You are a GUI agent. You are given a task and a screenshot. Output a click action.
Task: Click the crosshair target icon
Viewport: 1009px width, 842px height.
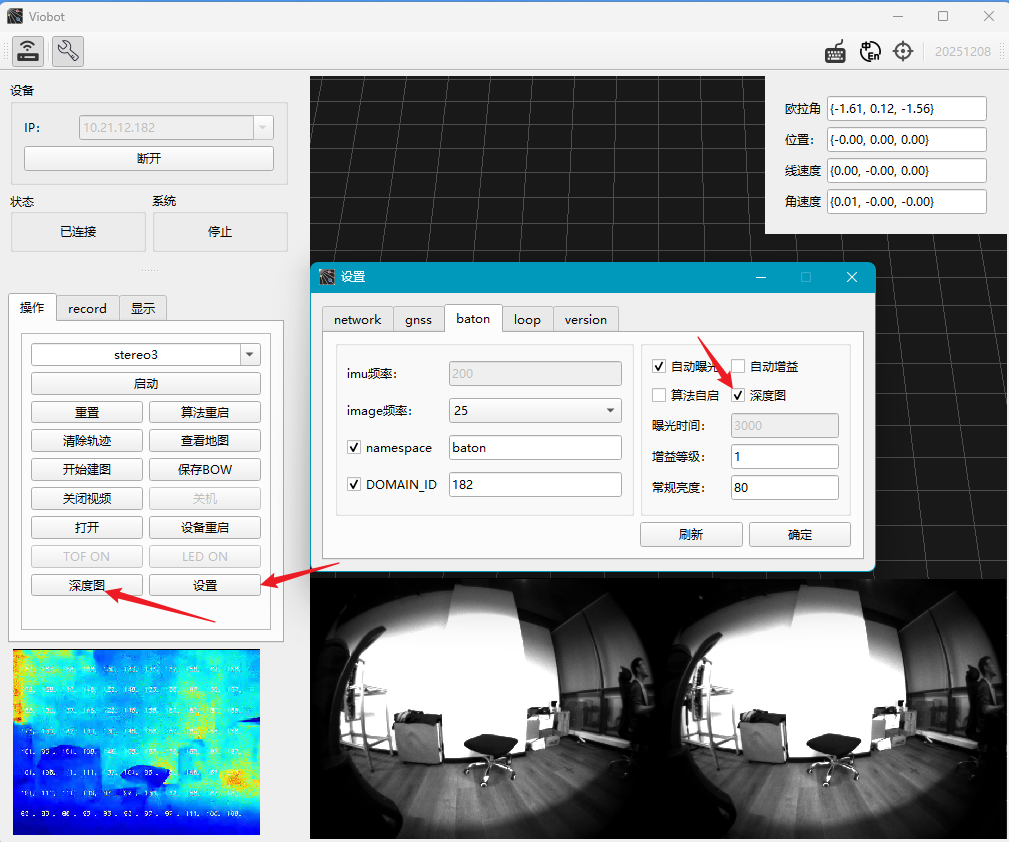[903, 51]
